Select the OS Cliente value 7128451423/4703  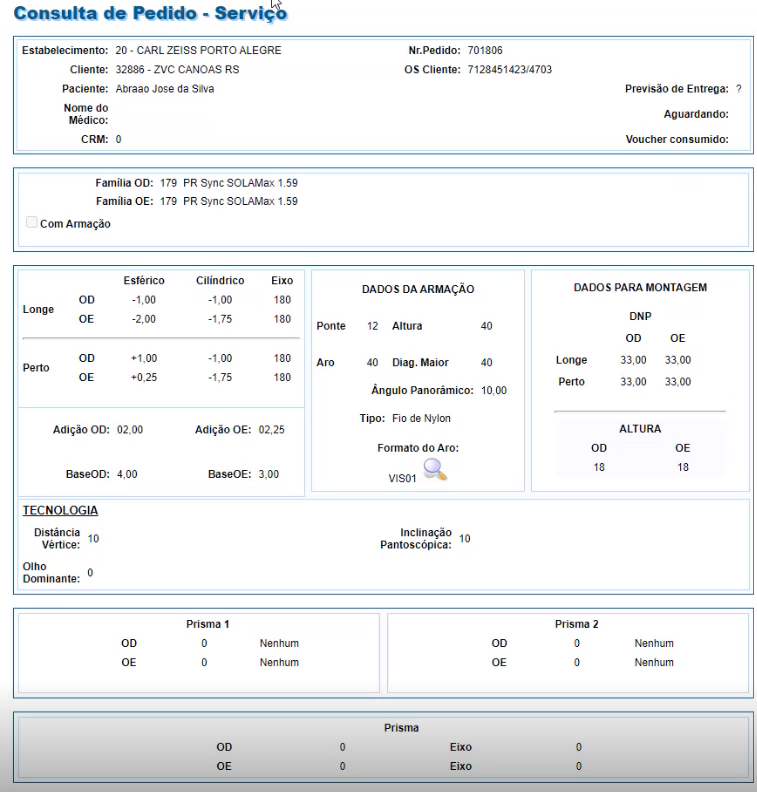click(509, 70)
